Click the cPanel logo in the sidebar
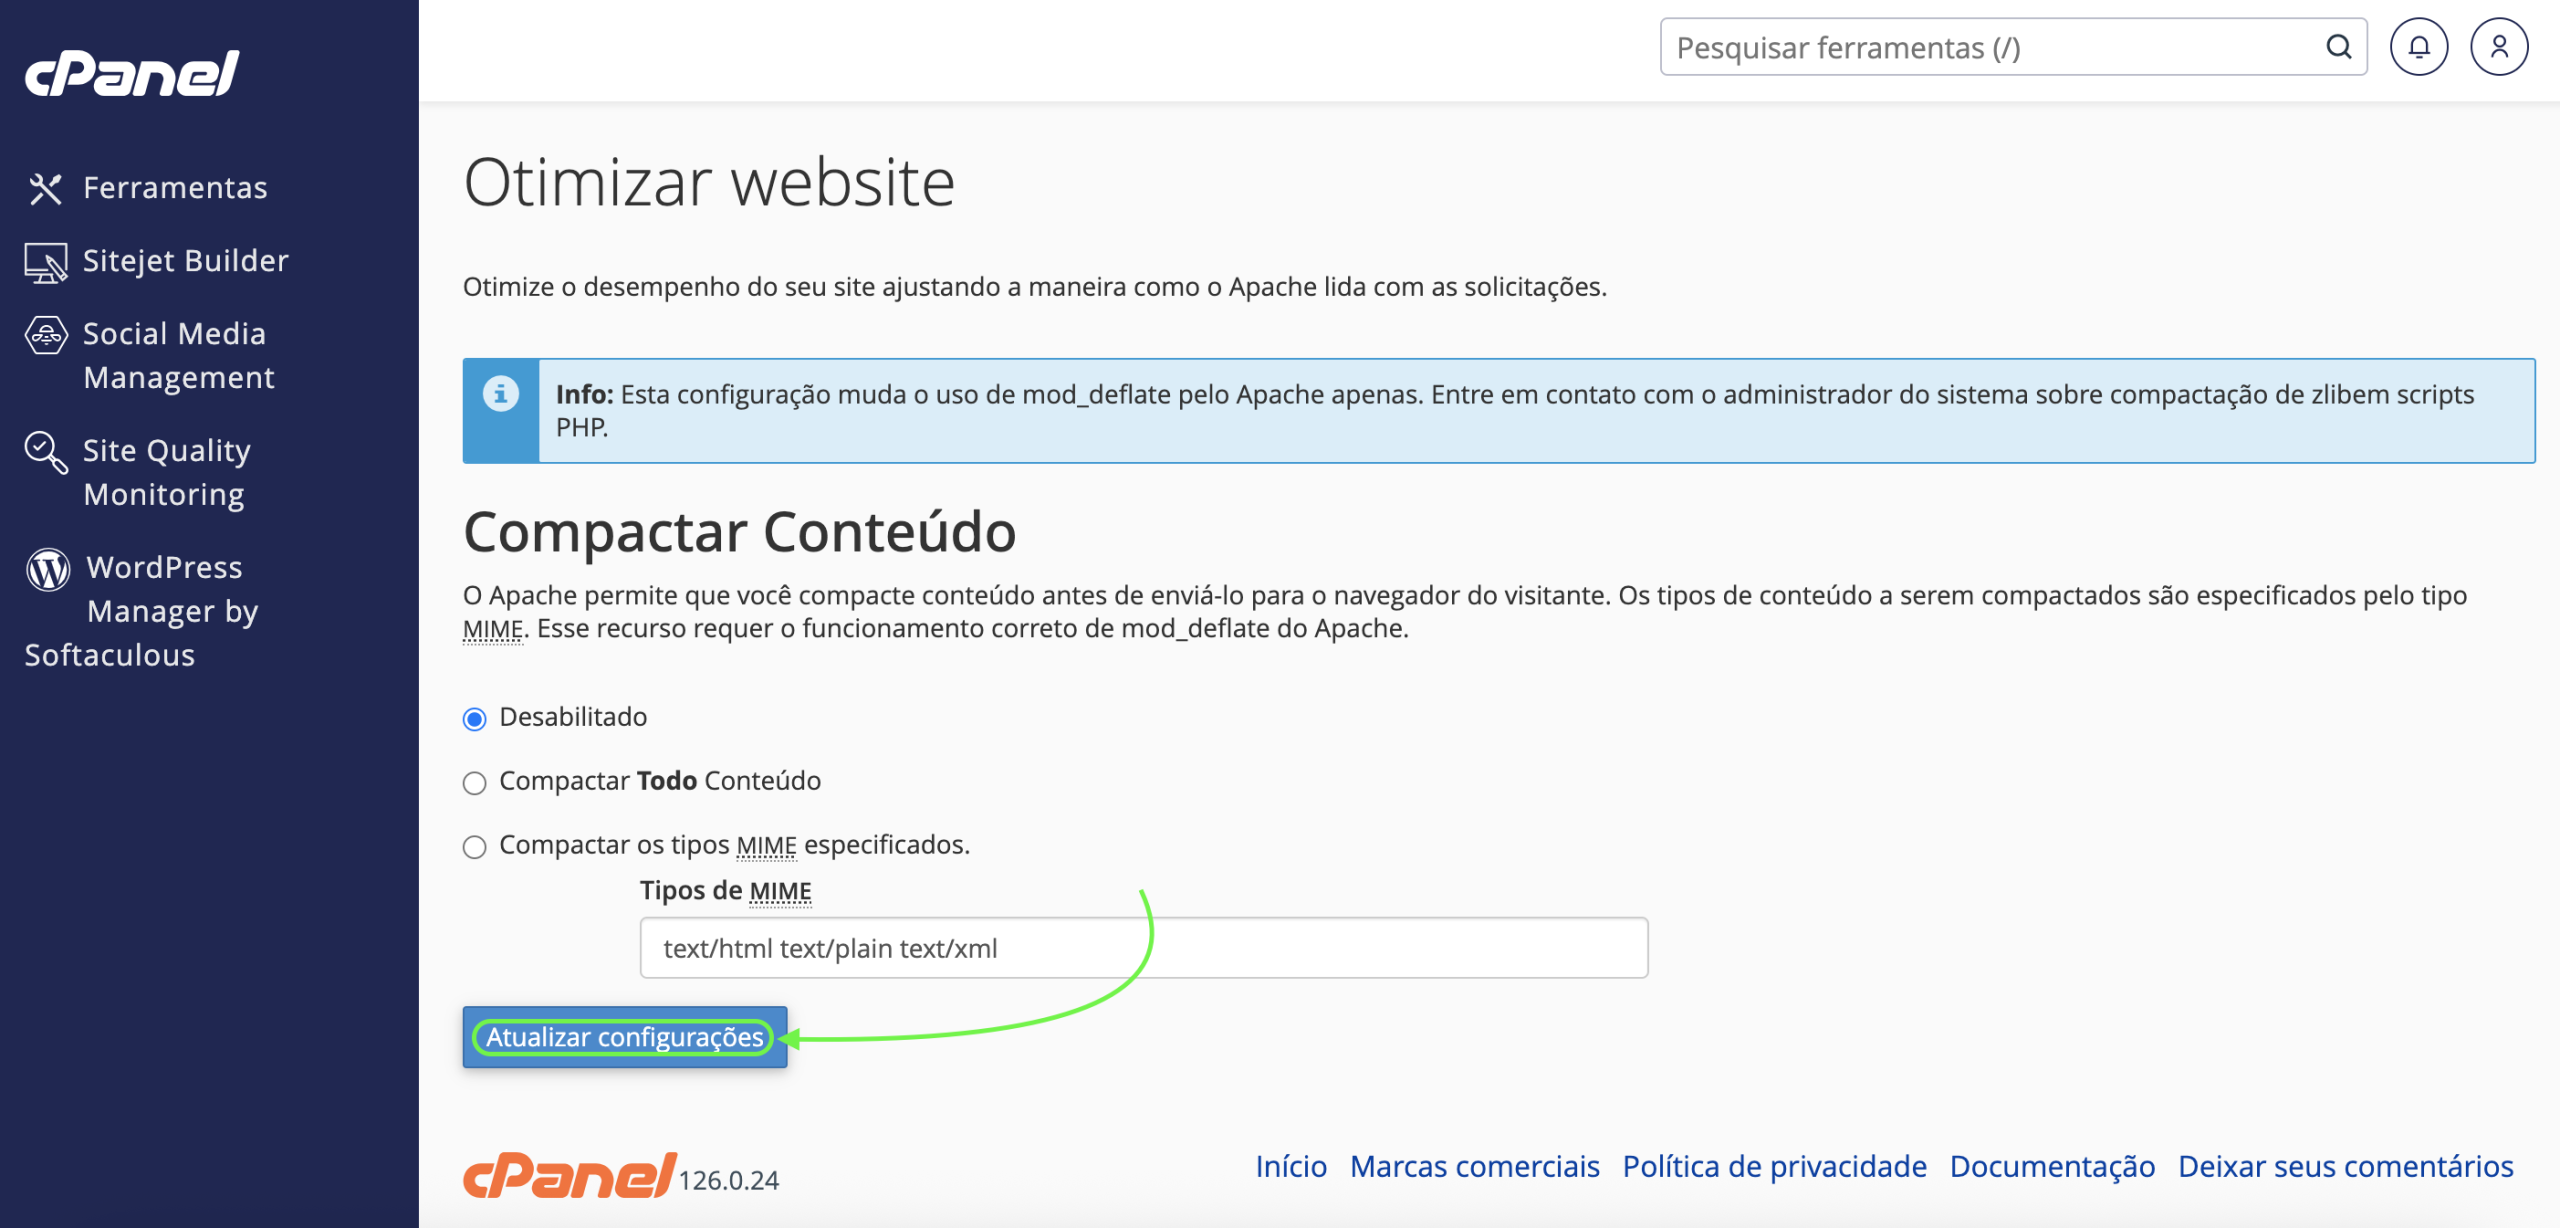 click(131, 73)
